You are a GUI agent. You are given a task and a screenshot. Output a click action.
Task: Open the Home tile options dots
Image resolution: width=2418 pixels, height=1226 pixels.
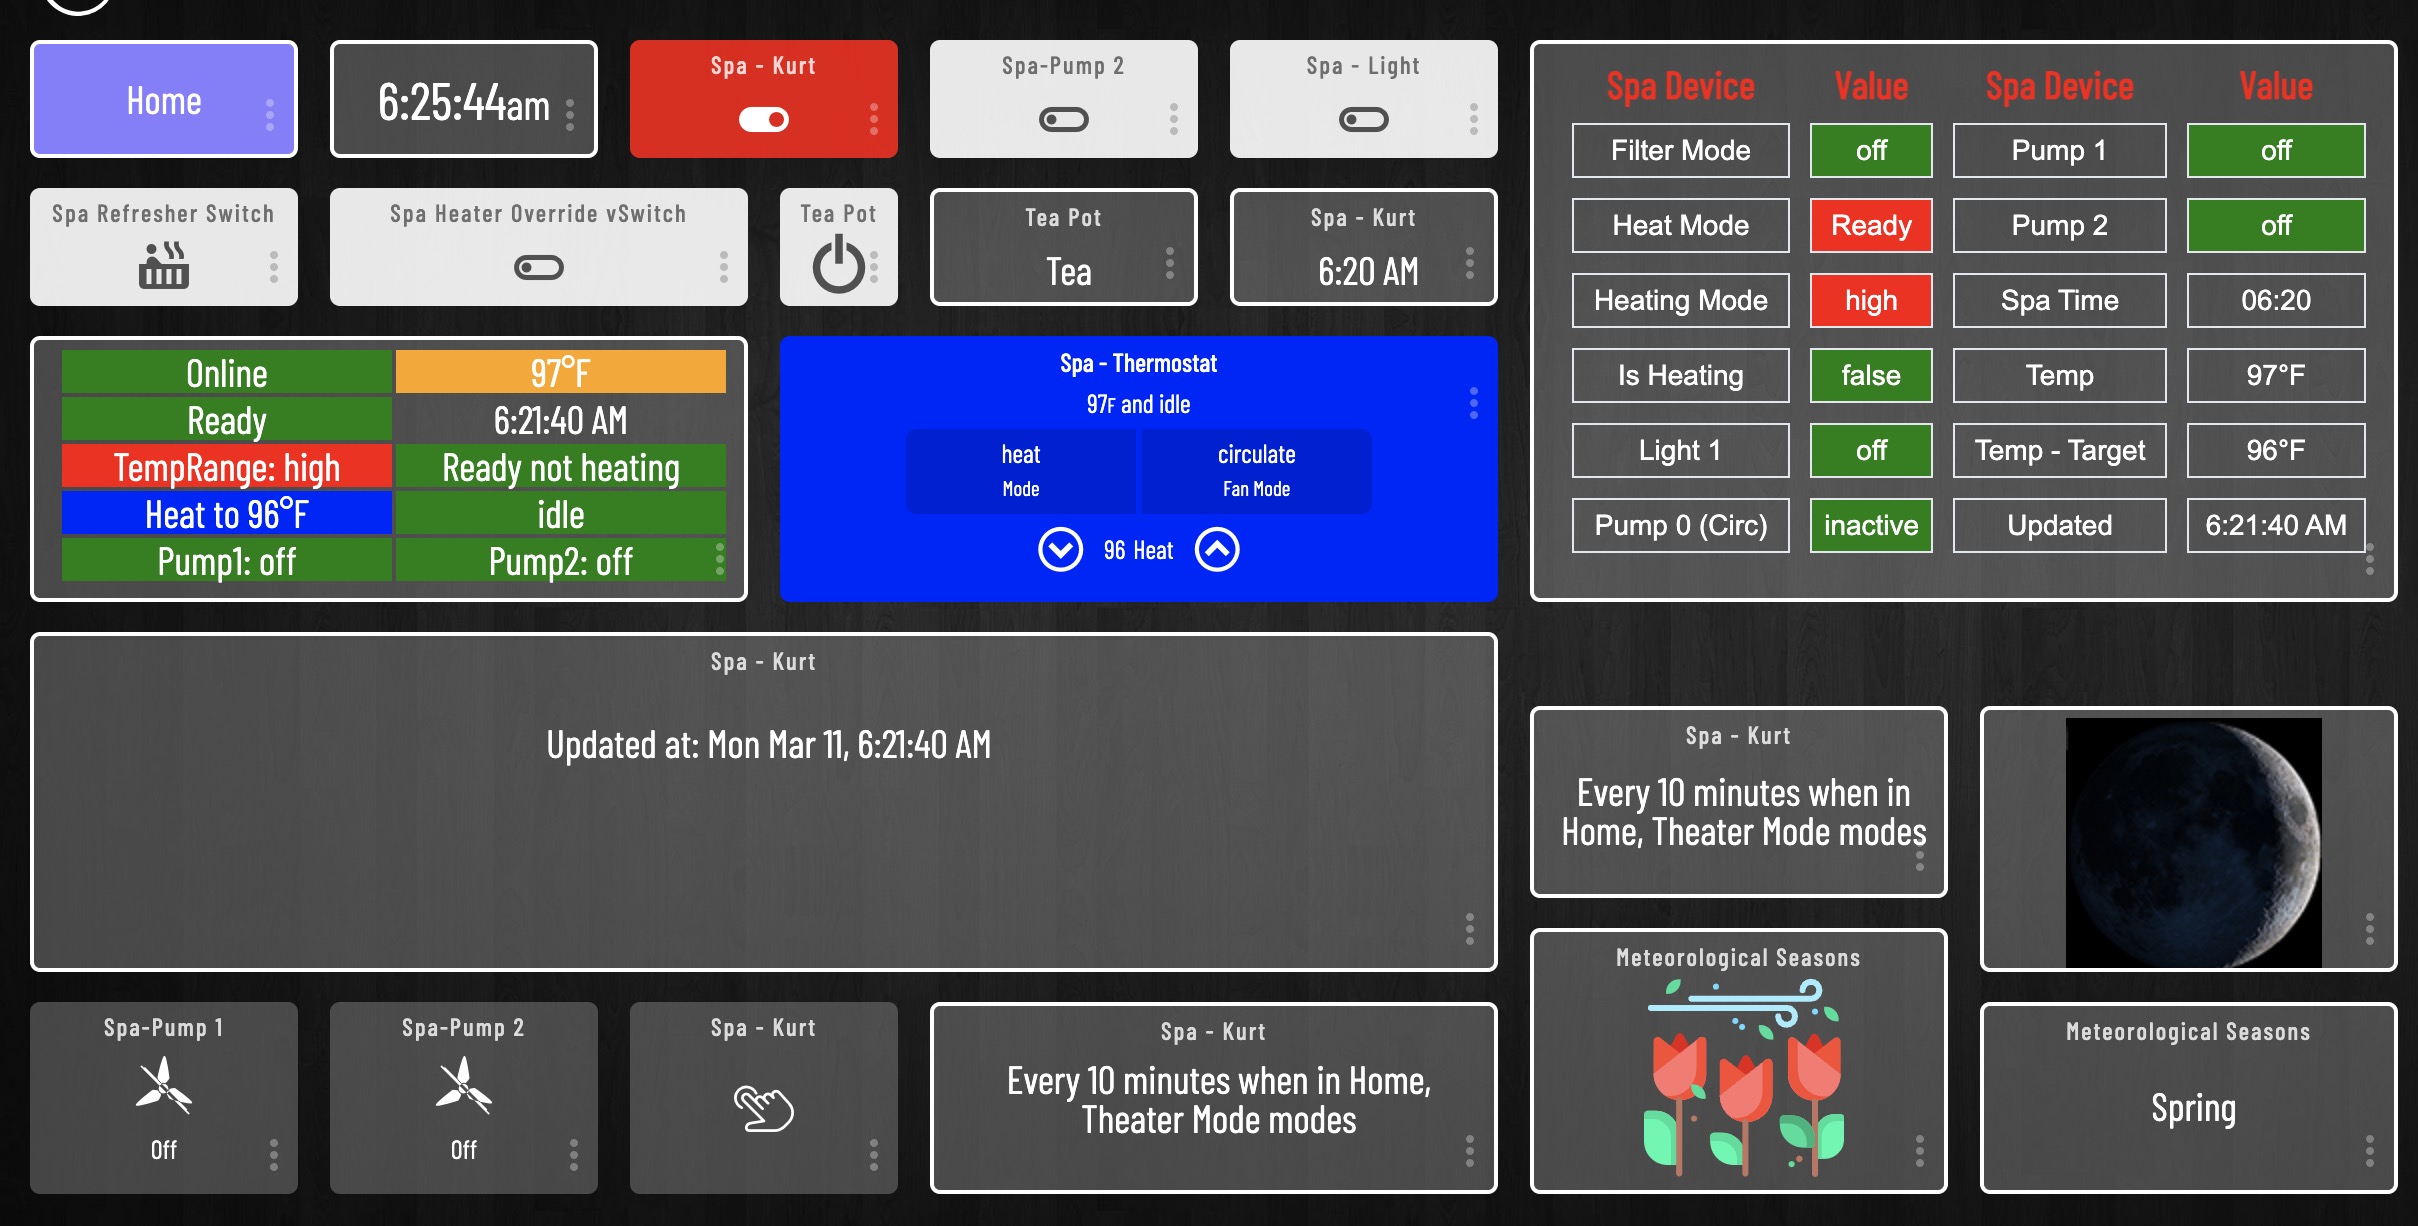pyautogui.click(x=270, y=114)
